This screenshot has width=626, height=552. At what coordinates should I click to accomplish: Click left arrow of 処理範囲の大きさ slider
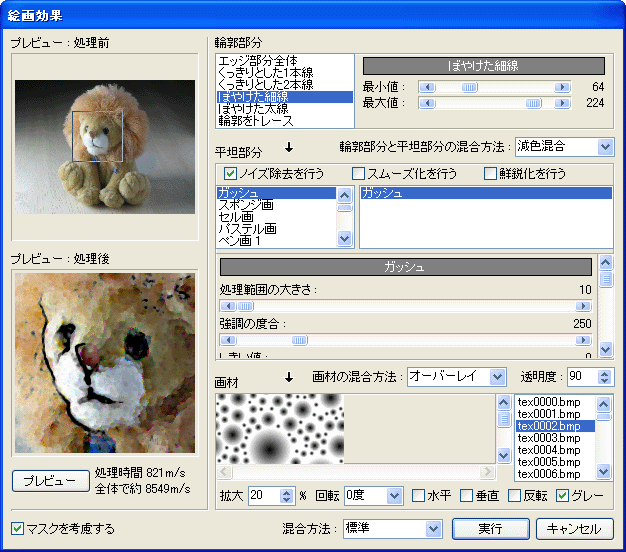tap(228, 306)
